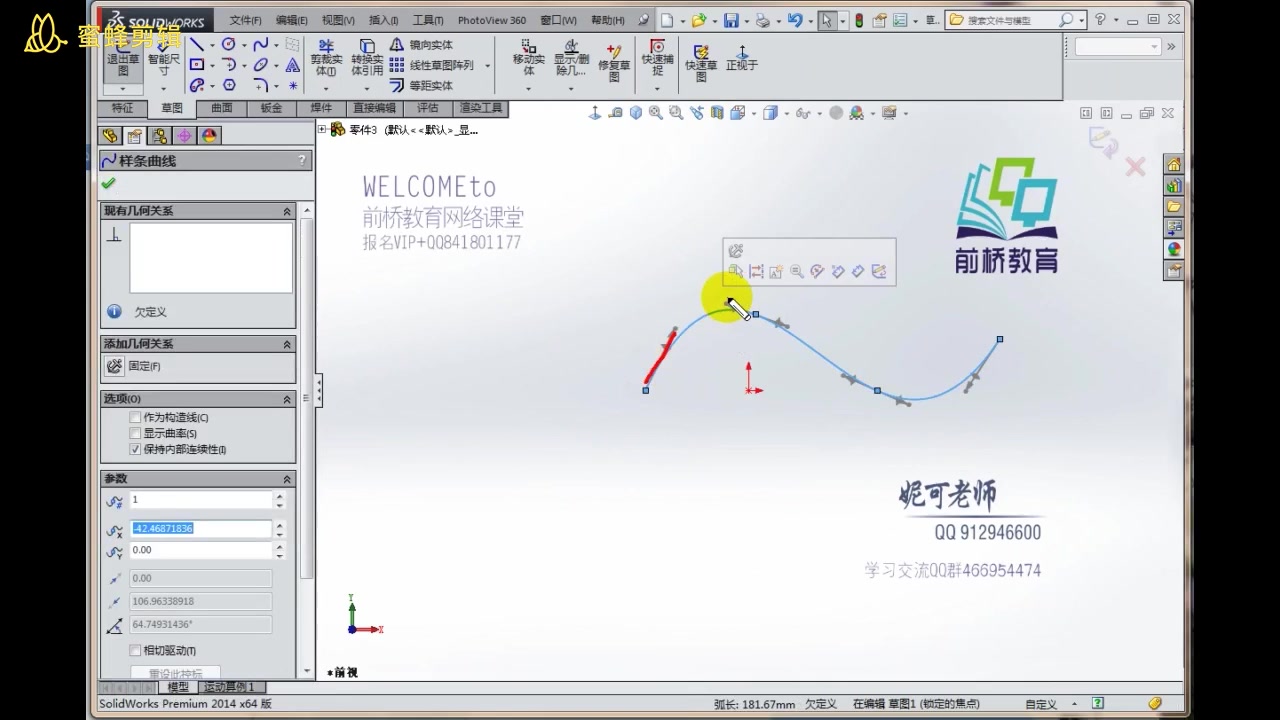Open the Zoom to Fit icon
1280x720 pixels.
(x=656, y=112)
